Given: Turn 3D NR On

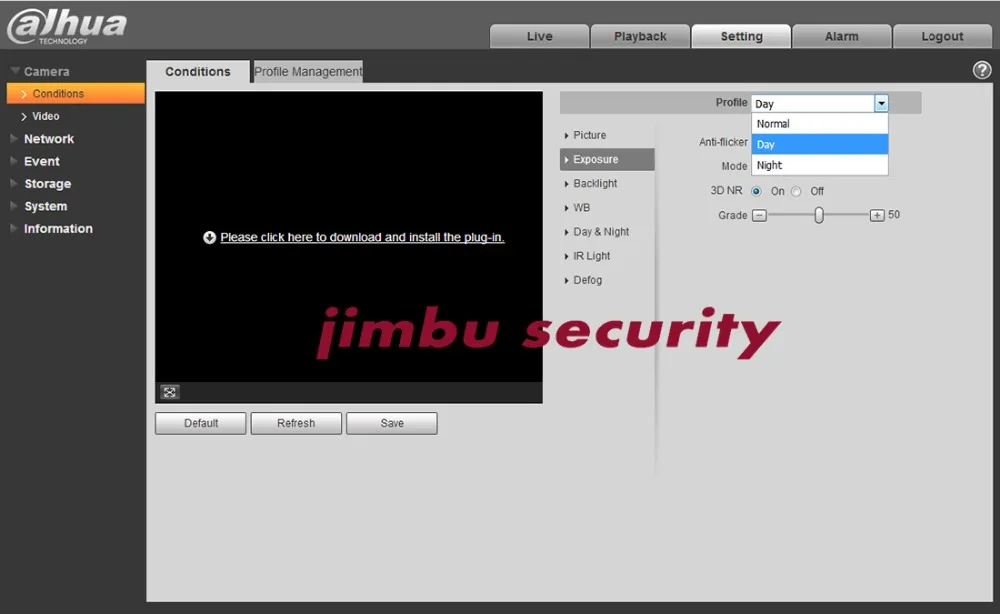Looking at the screenshot, I should (x=756, y=191).
